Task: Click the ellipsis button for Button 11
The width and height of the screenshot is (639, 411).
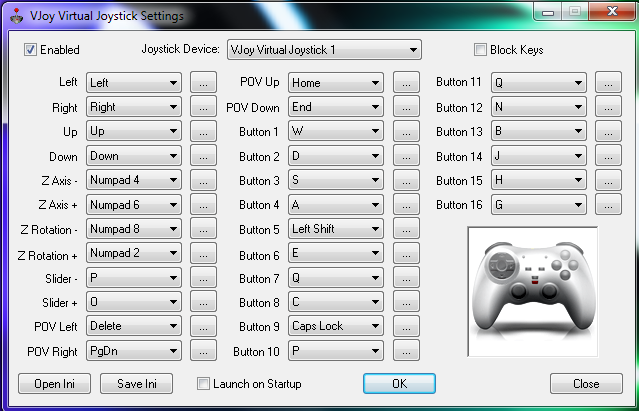Action: (x=608, y=83)
